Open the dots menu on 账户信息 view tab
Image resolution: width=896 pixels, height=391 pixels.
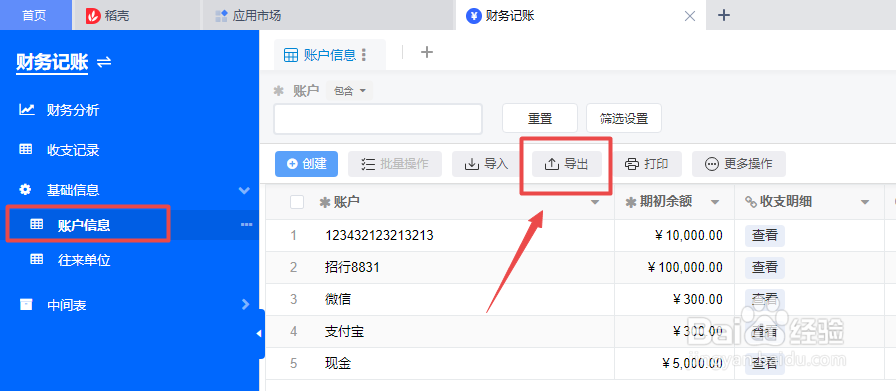click(364, 55)
